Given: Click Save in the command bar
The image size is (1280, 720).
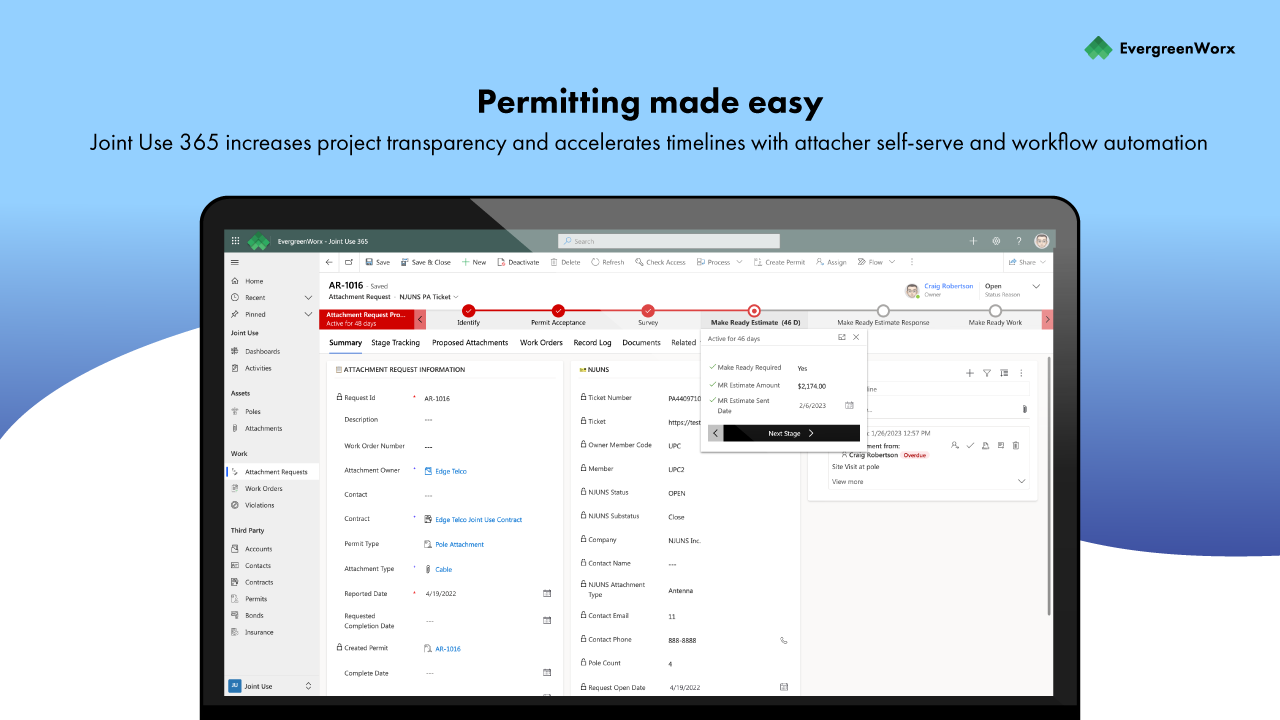Looking at the screenshot, I should [x=378, y=262].
